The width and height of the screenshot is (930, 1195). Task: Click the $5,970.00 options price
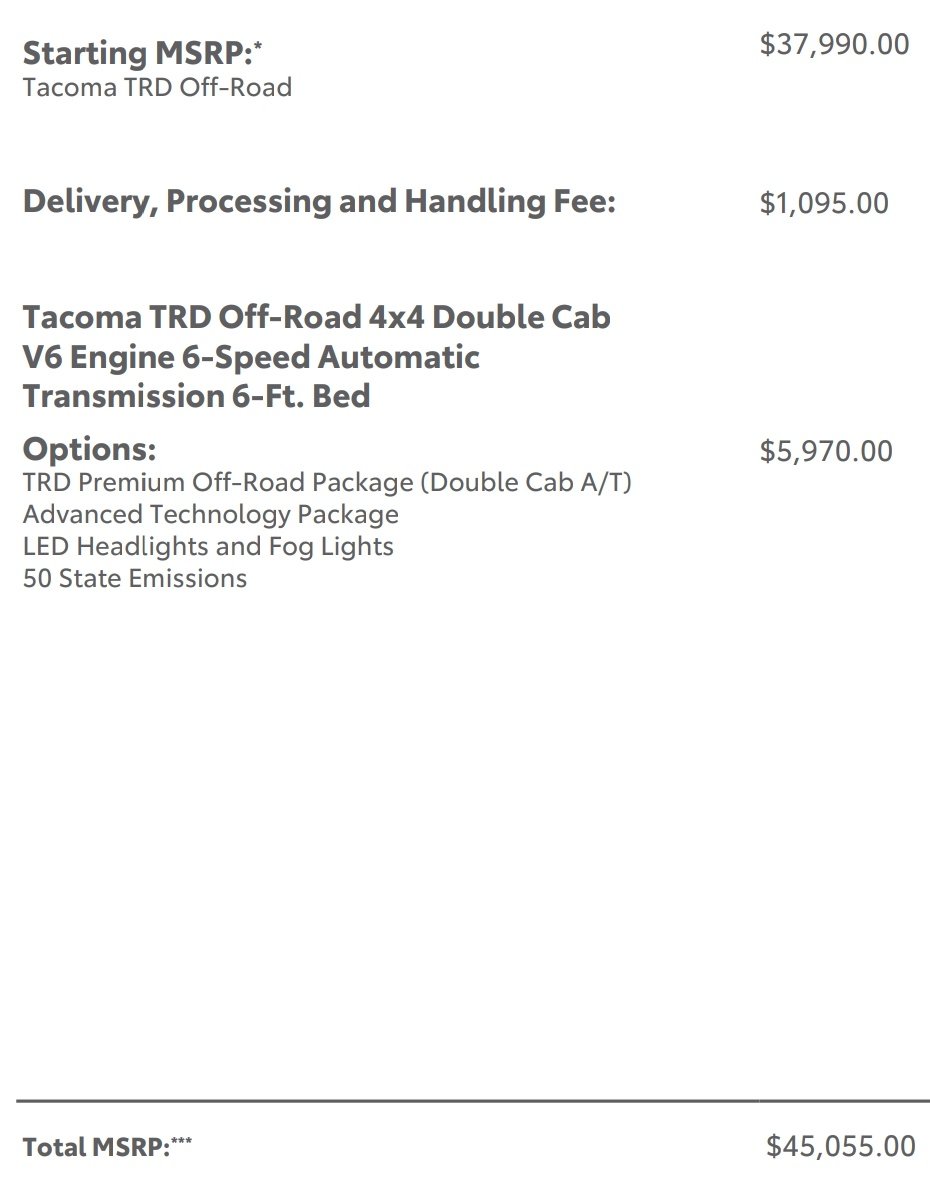(826, 451)
